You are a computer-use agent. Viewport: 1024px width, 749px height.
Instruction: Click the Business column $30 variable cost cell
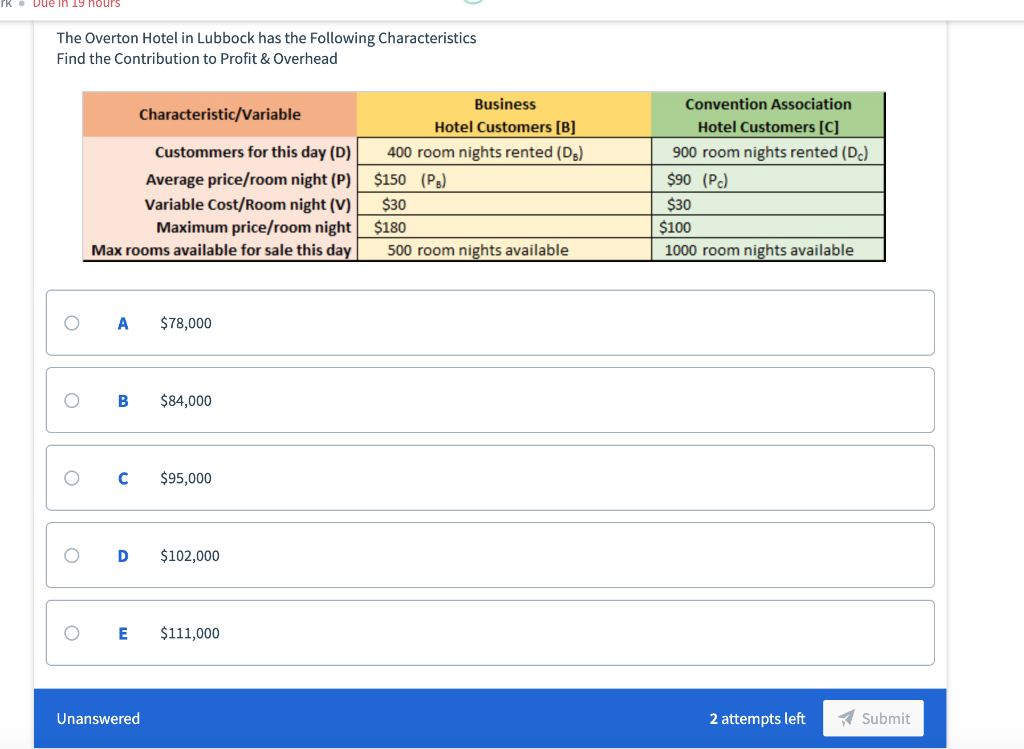[505, 204]
